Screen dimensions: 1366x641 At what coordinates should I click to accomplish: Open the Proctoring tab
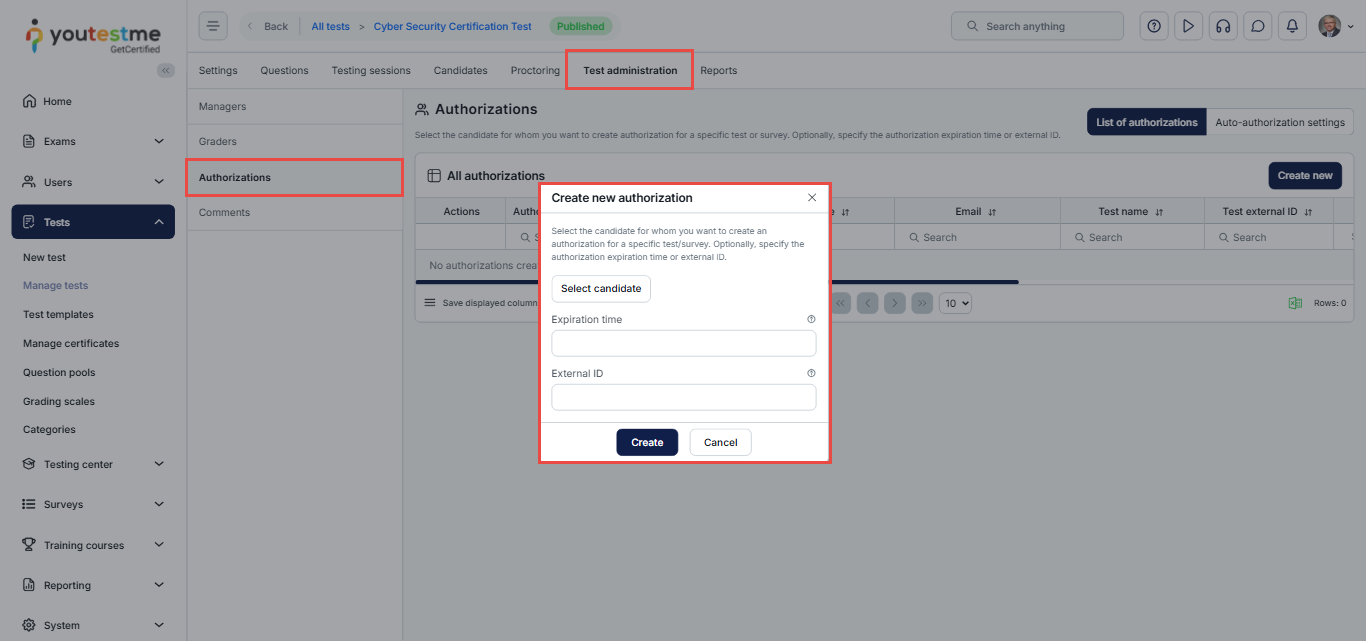point(535,71)
